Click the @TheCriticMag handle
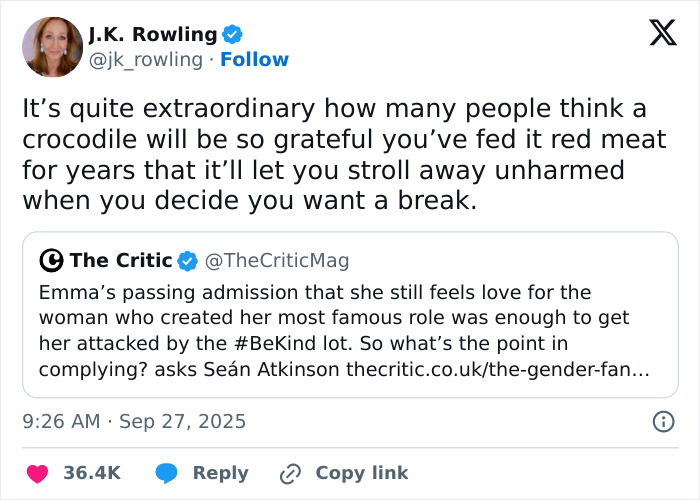This screenshot has width=700, height=500. point(277,261)
